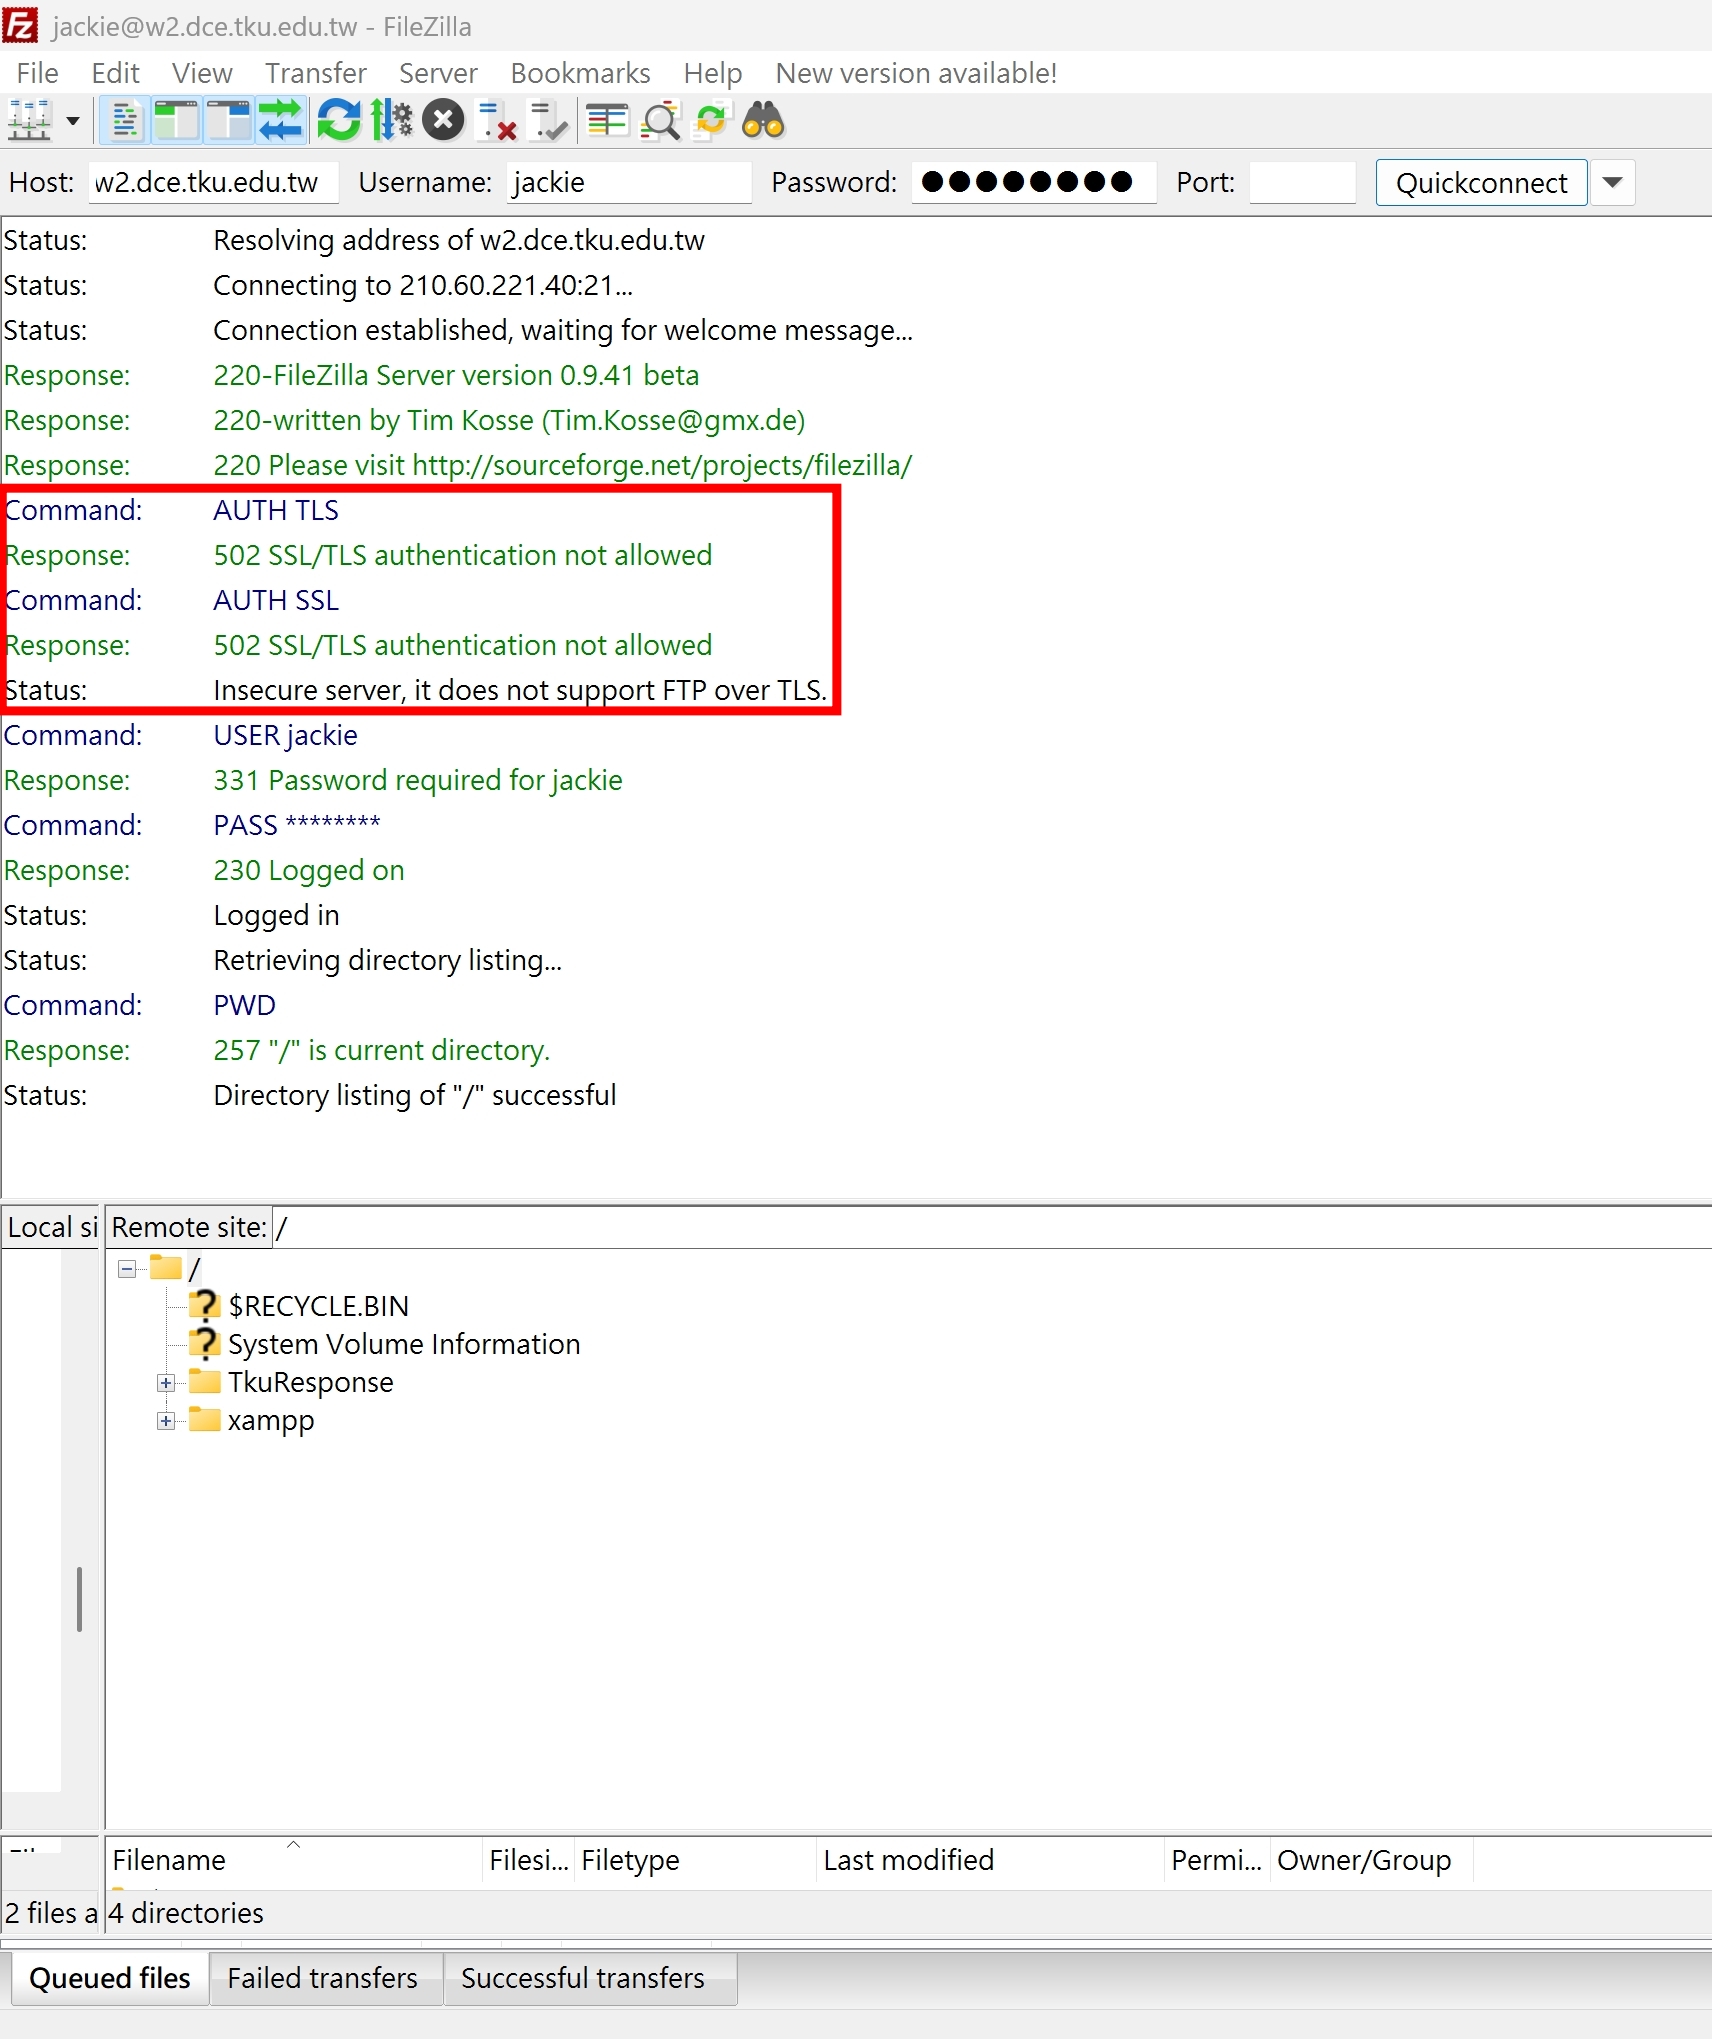This screenshot has height=2039, width=1712.
Task: Open the Edit menu
Action: pos(115,73)
